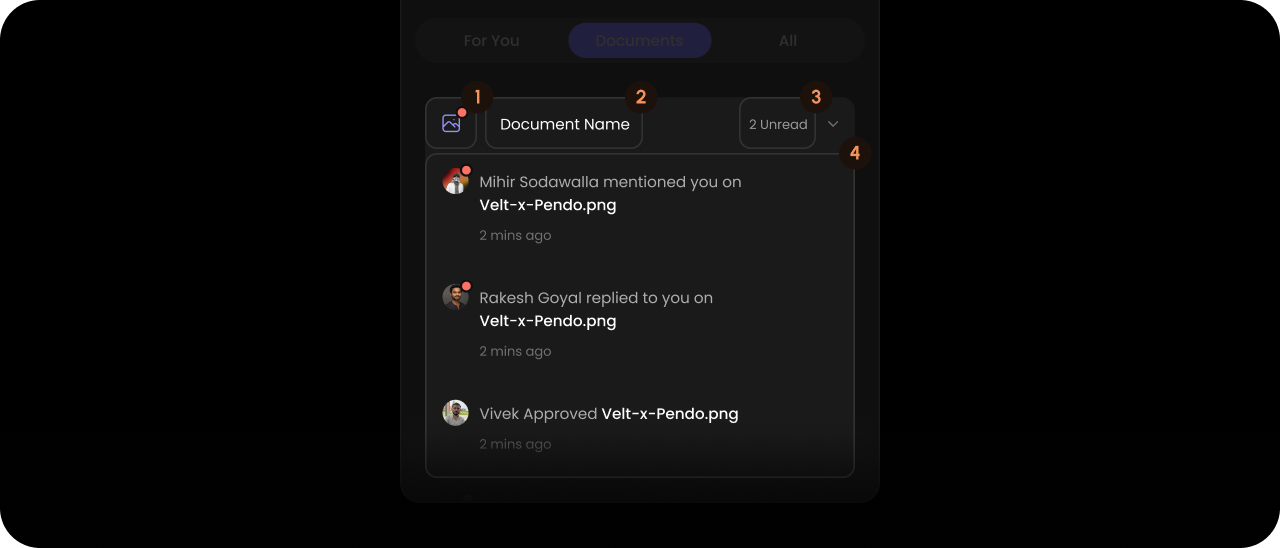This screenshot has height=548, width=1280.
Task: Click Rakesh Goyal's avatar
Action: click(455, 297)
